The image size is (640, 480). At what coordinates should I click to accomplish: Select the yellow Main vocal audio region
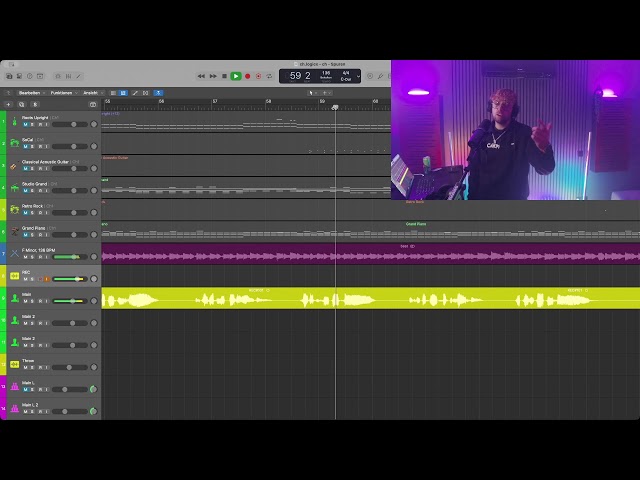[x=371, y=298]
